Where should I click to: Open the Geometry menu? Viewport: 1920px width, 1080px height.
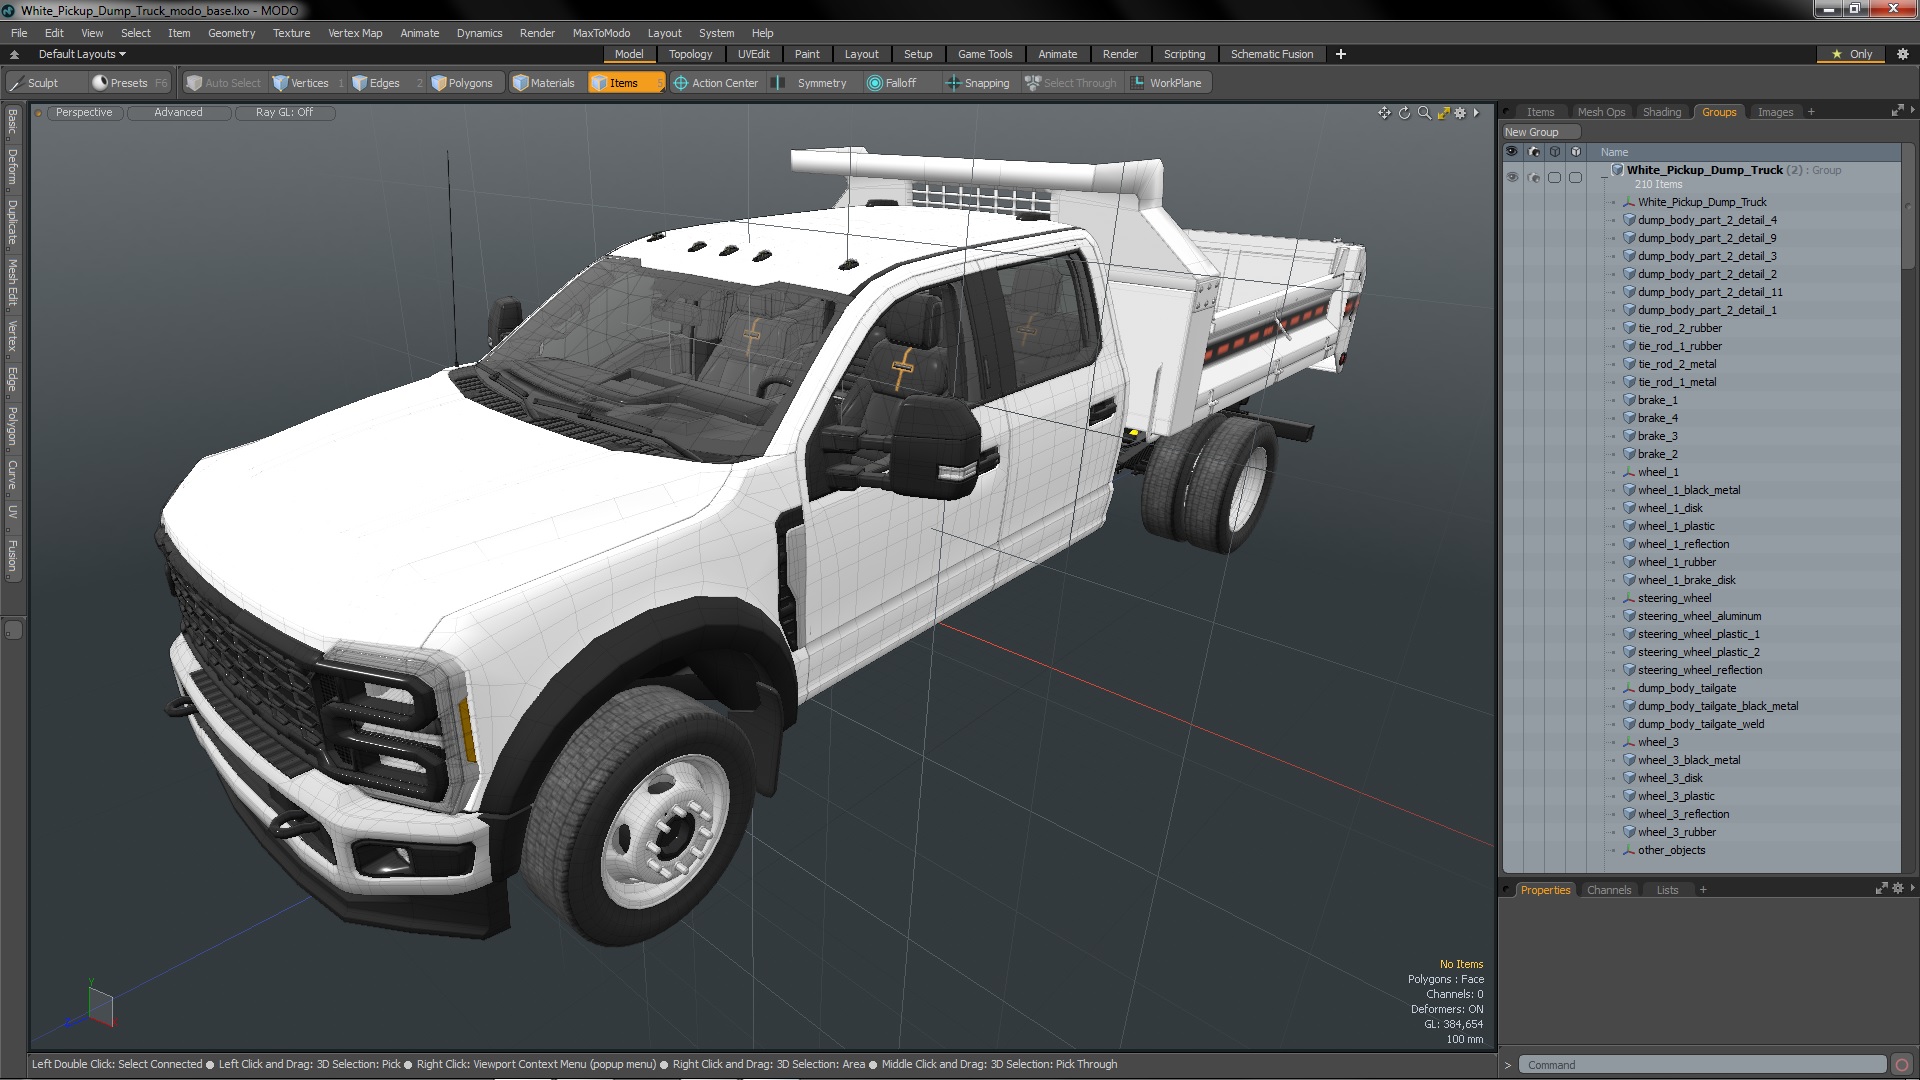(231, 33)
